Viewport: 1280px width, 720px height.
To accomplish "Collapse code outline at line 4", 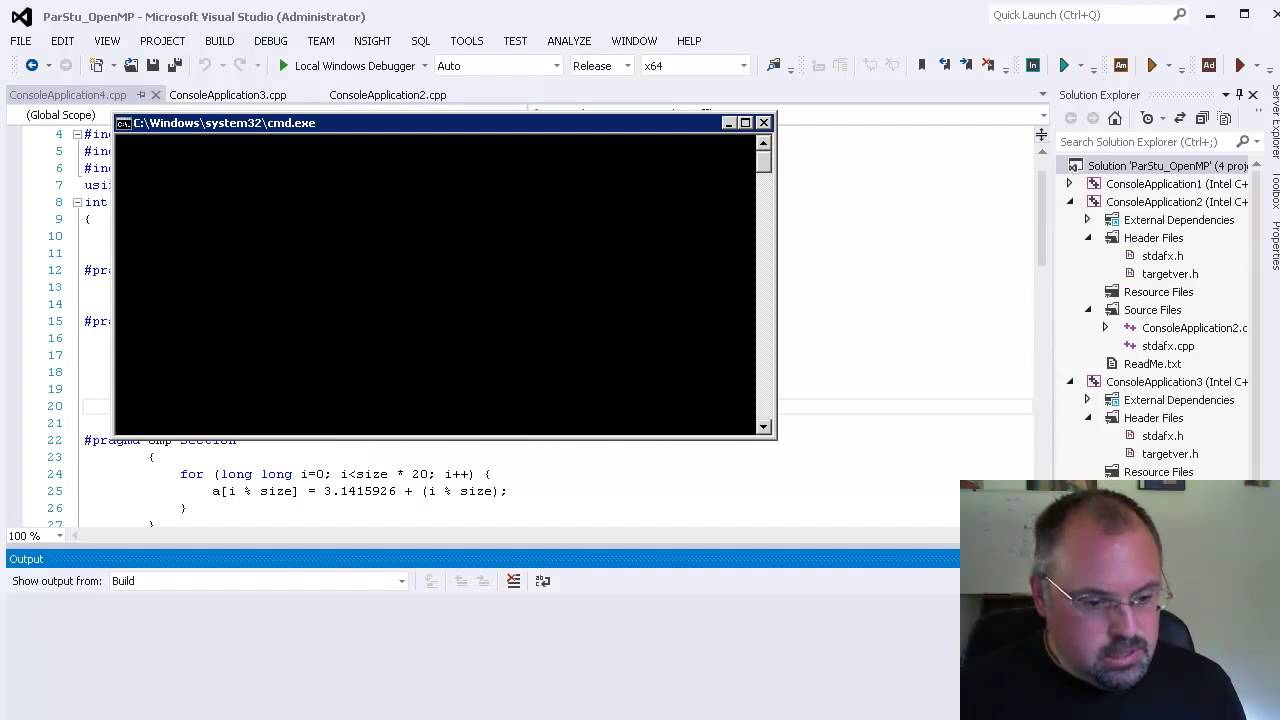I will (x=77, y=134).
